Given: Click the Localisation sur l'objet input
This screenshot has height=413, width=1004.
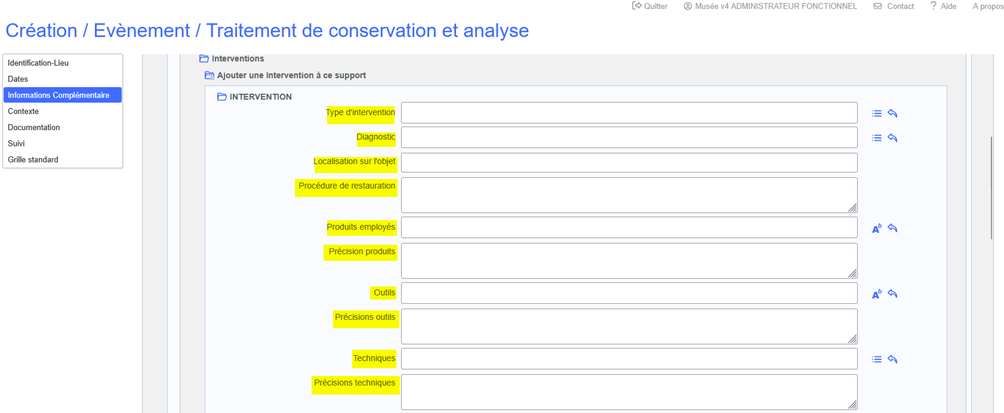Looking at the screenshot, I should click(629, 162).
